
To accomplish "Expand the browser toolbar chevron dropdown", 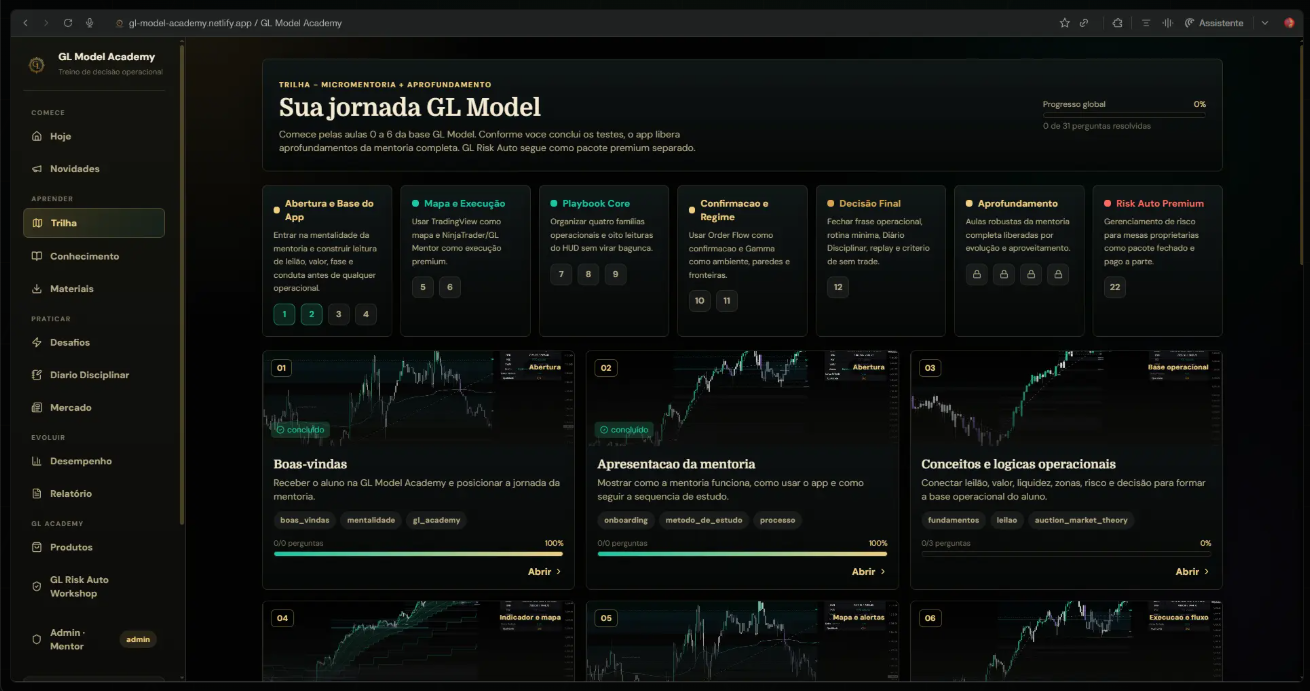I will click(1265, 22).
